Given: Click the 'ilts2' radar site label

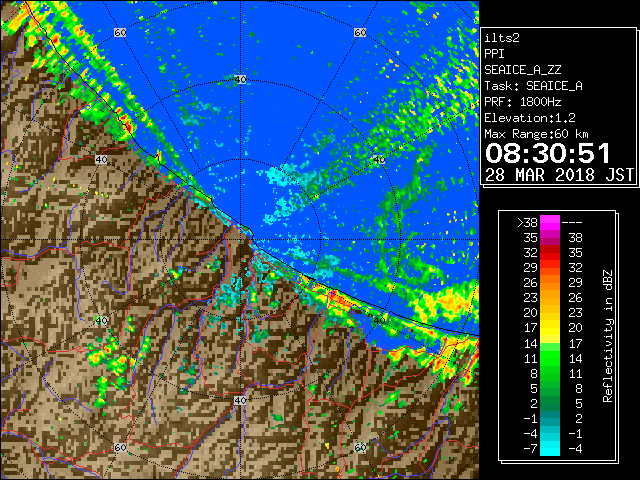Looking at the screenshot, I should click(502, 38).
